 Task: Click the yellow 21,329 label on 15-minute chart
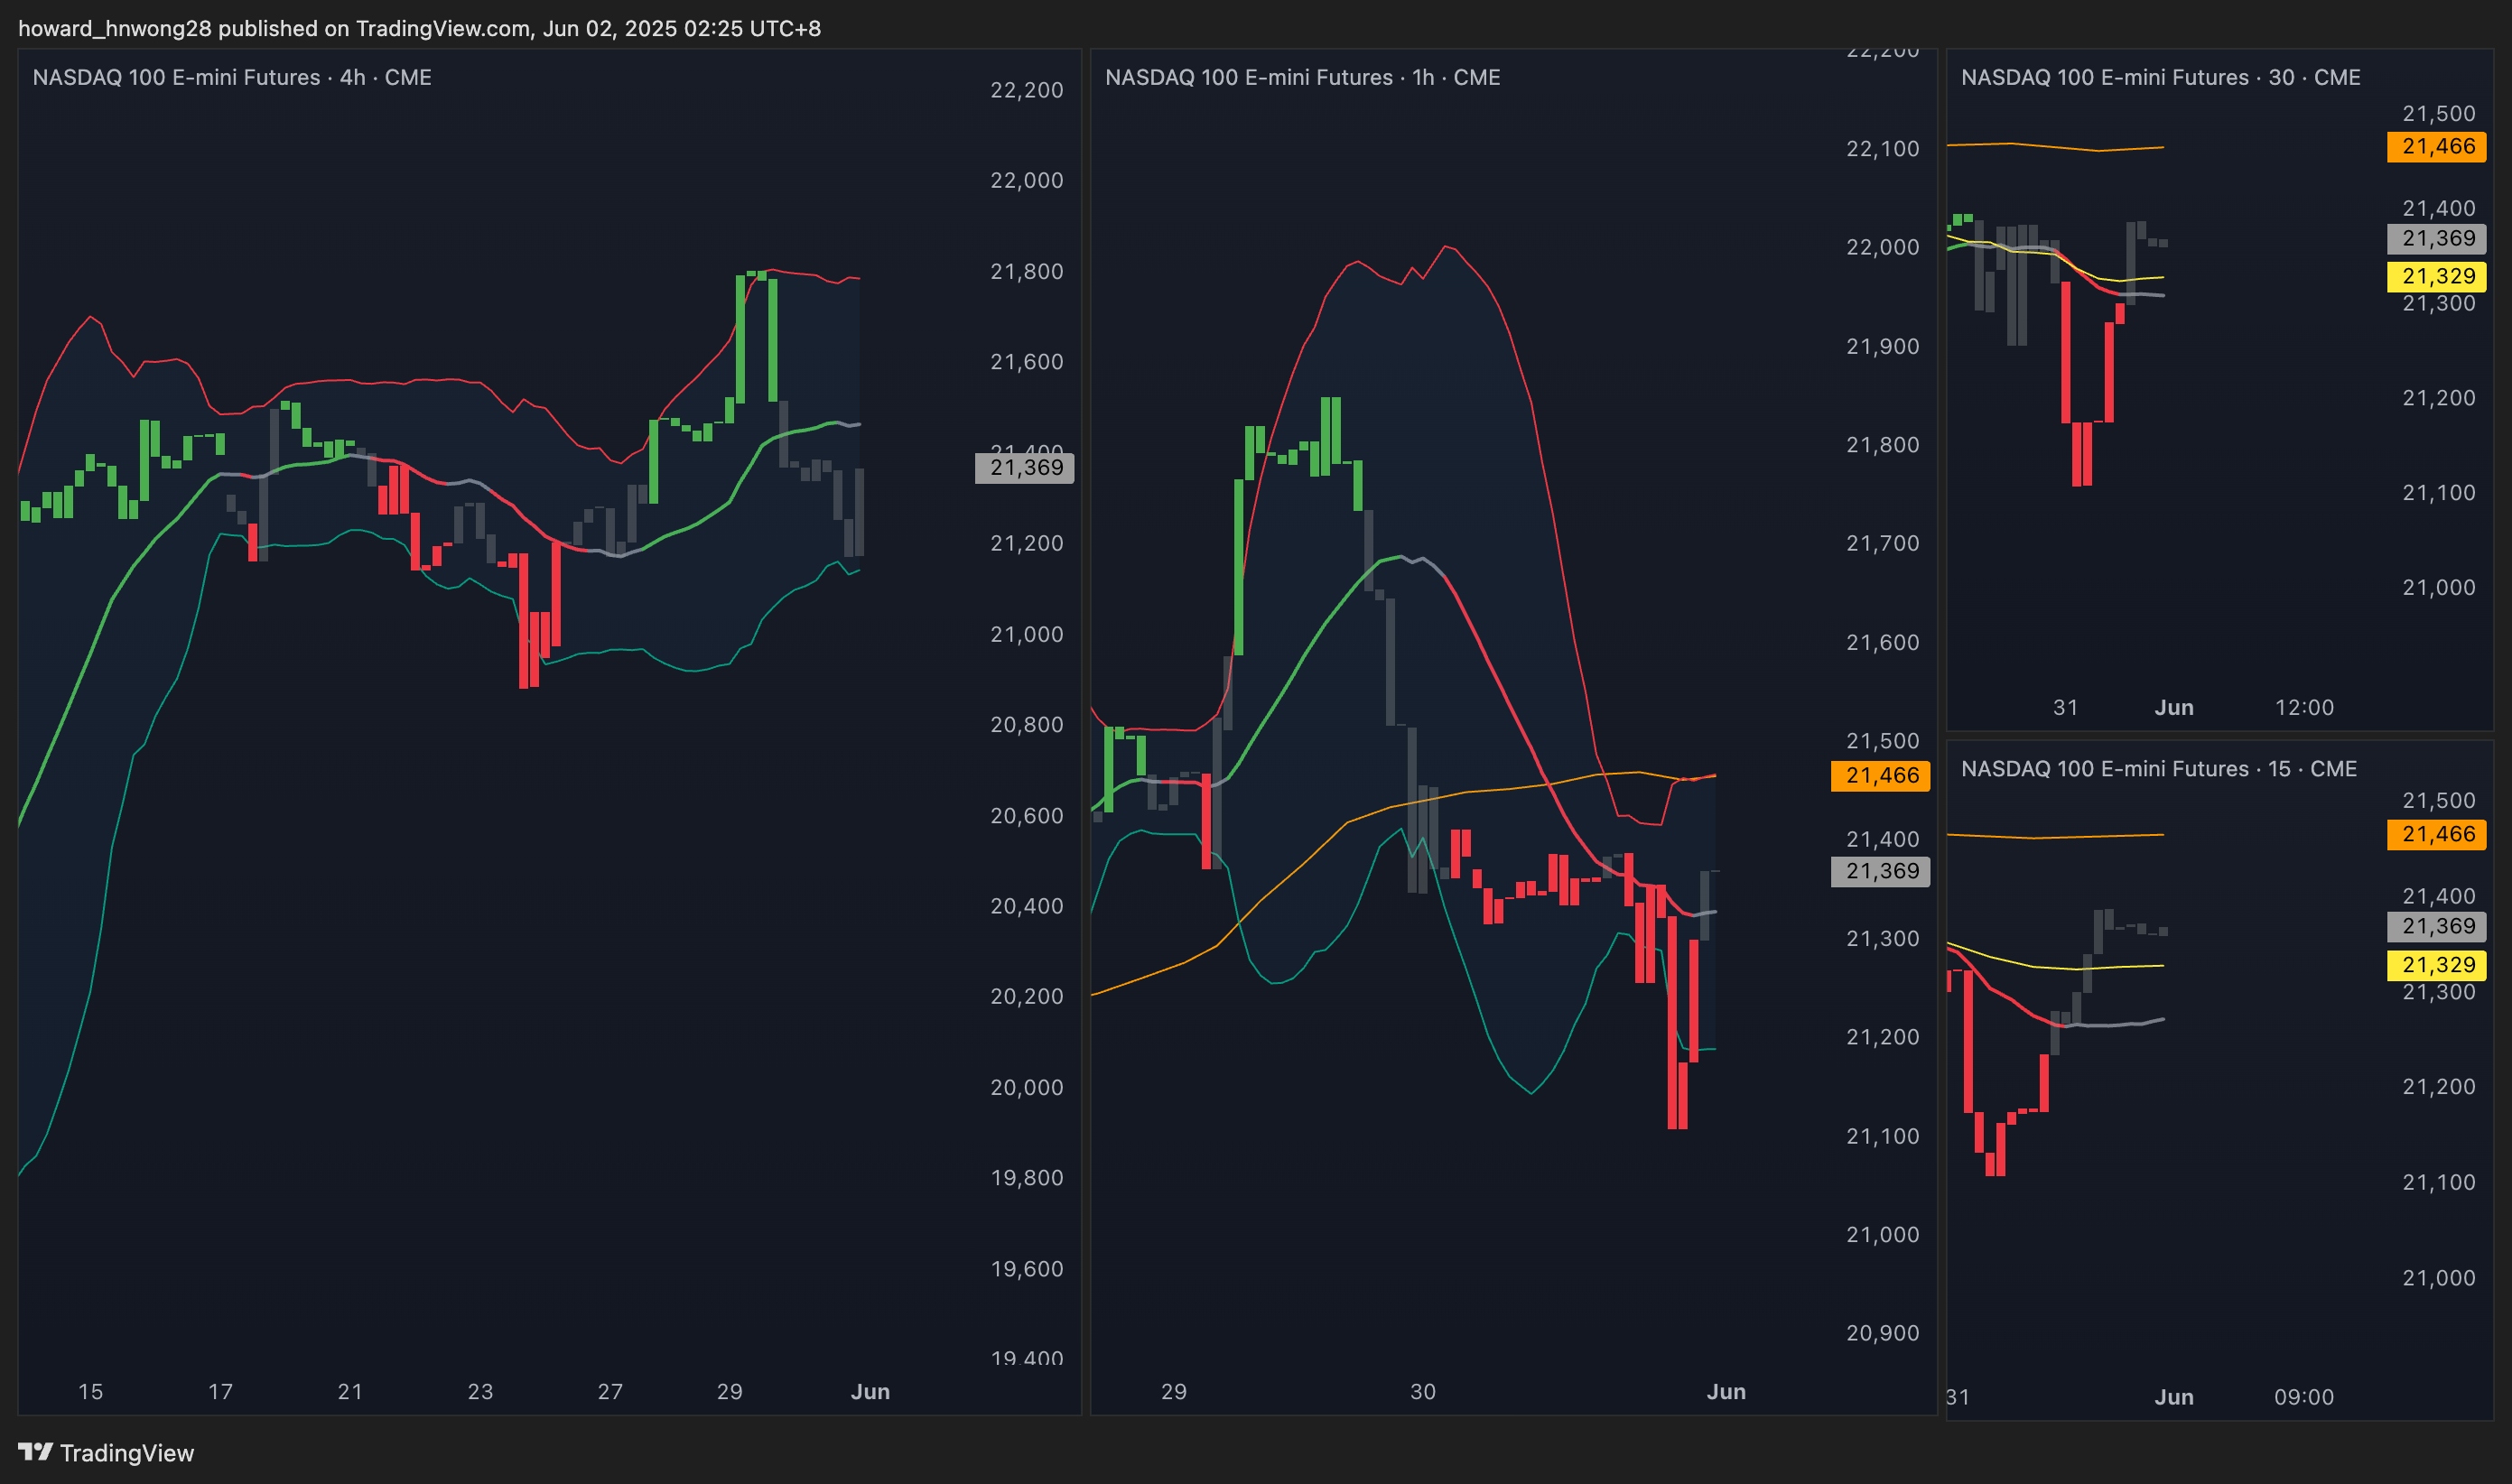(x=2437, y=965)
